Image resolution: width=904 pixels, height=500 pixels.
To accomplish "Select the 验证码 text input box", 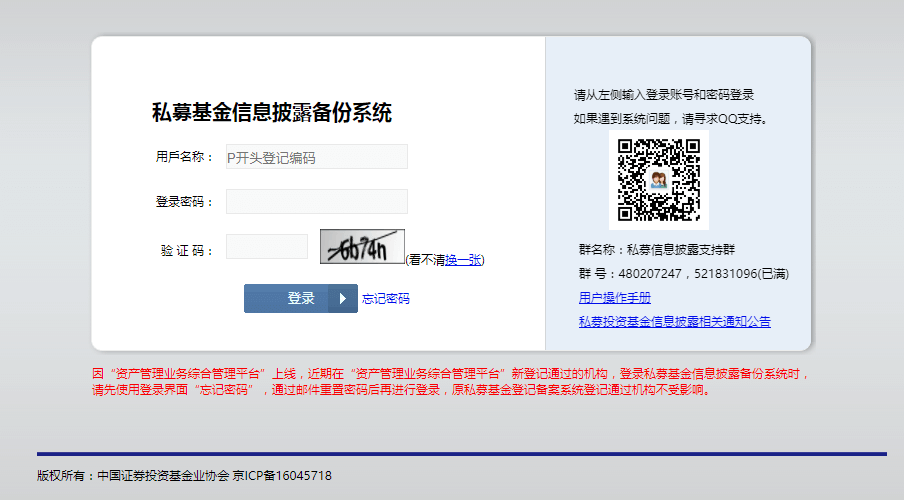I will click(x=266, y=247).
